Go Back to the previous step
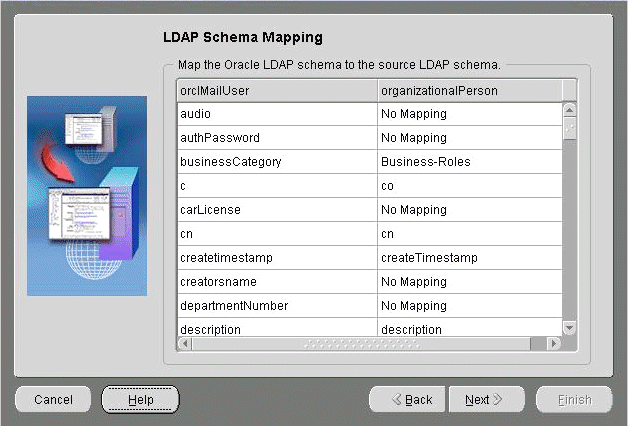The image size is (628, 426). (407, 399)
